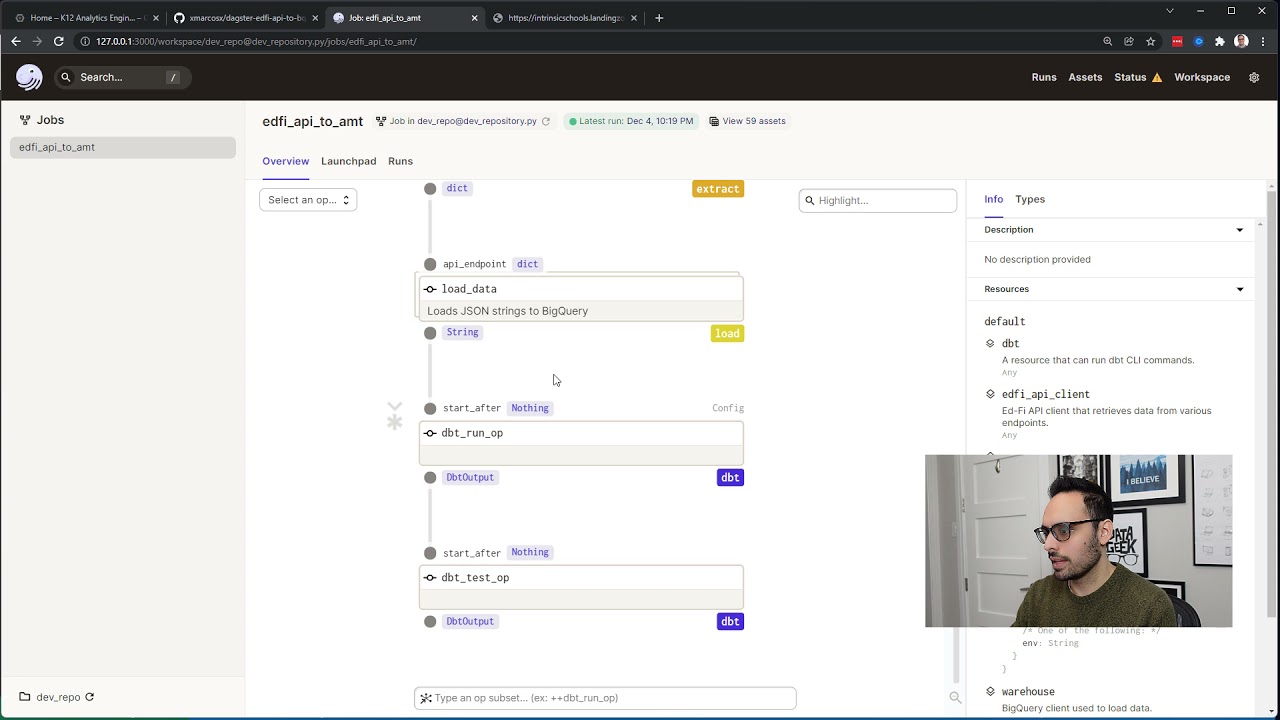This screenshot has height=720, width=1280.
Task: Reload the dev_repo repository location icon
Action: [x=89, y=697]
